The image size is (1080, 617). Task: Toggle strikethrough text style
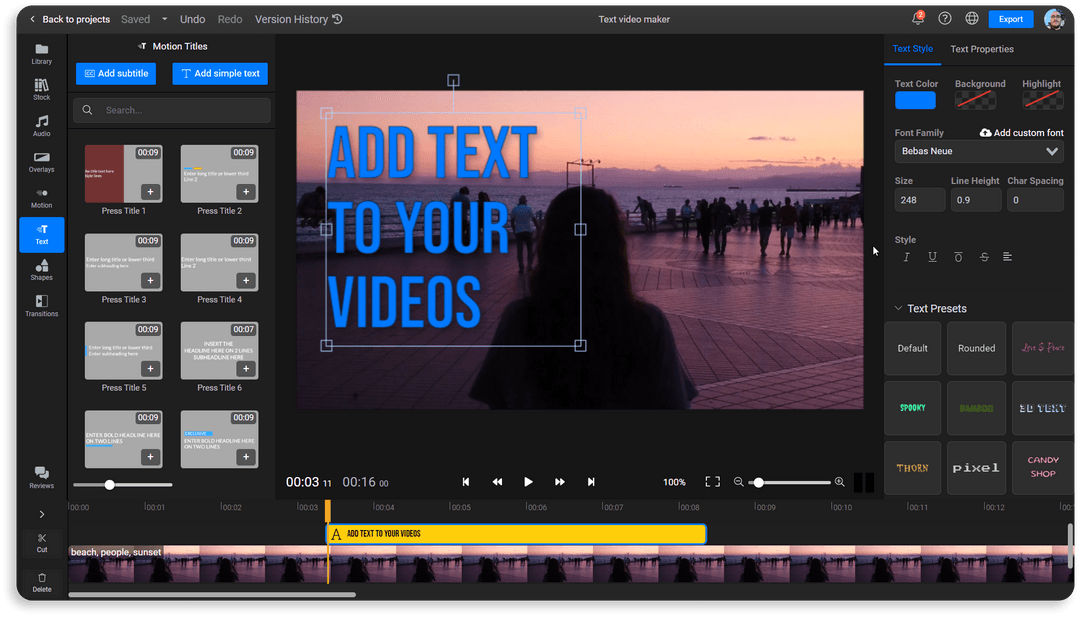click(x=984, y=257)
